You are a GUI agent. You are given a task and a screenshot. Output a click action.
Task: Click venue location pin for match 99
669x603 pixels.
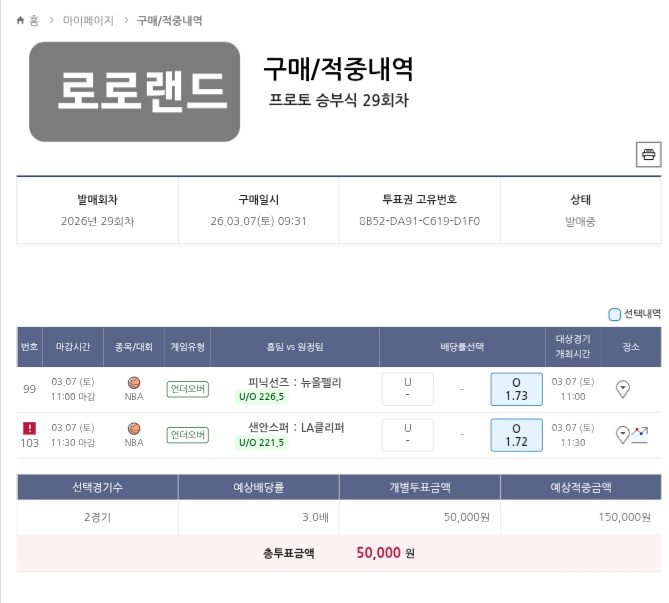click(x=623, y=388)
